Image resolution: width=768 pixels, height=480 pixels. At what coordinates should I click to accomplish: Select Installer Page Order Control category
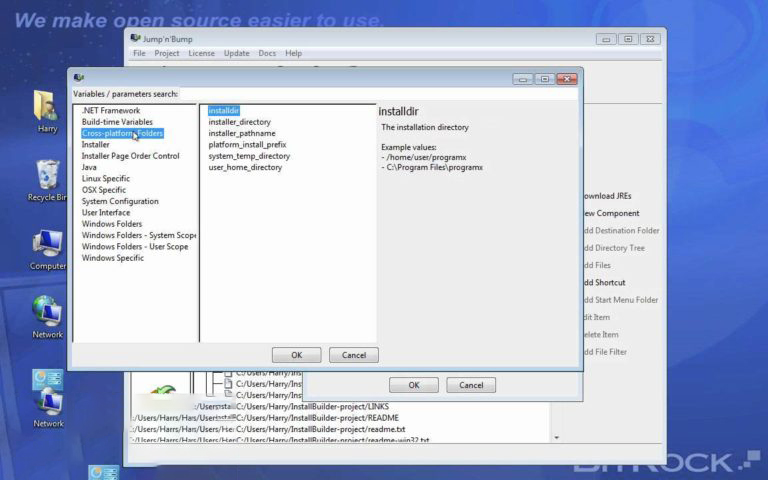point(130,156)
